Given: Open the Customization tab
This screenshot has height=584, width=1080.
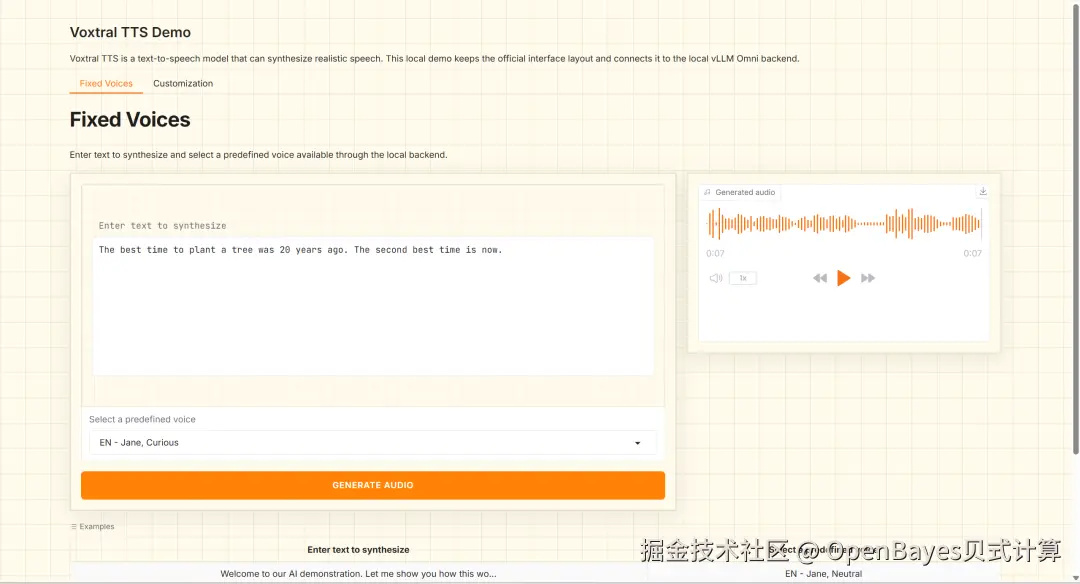Looking at the screenshot, I should tap(183, 83).
